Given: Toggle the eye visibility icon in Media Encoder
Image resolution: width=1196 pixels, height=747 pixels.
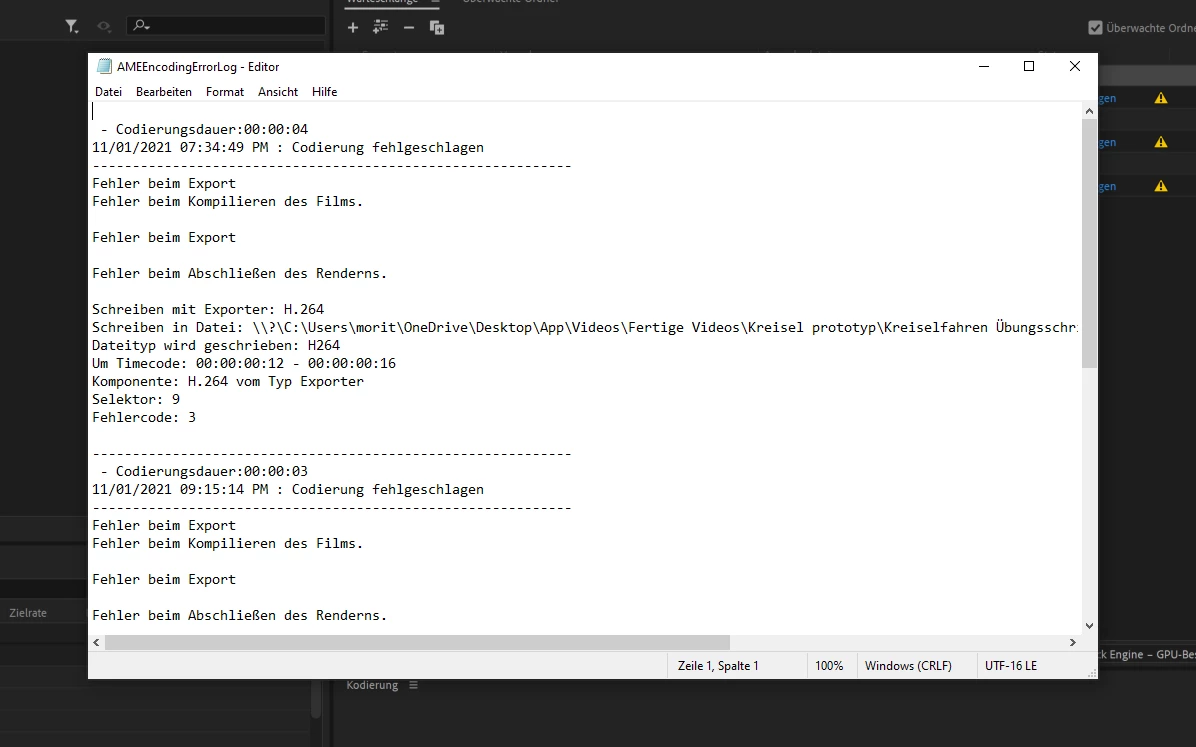Looking at the screenshot, I should pos(104,27).
